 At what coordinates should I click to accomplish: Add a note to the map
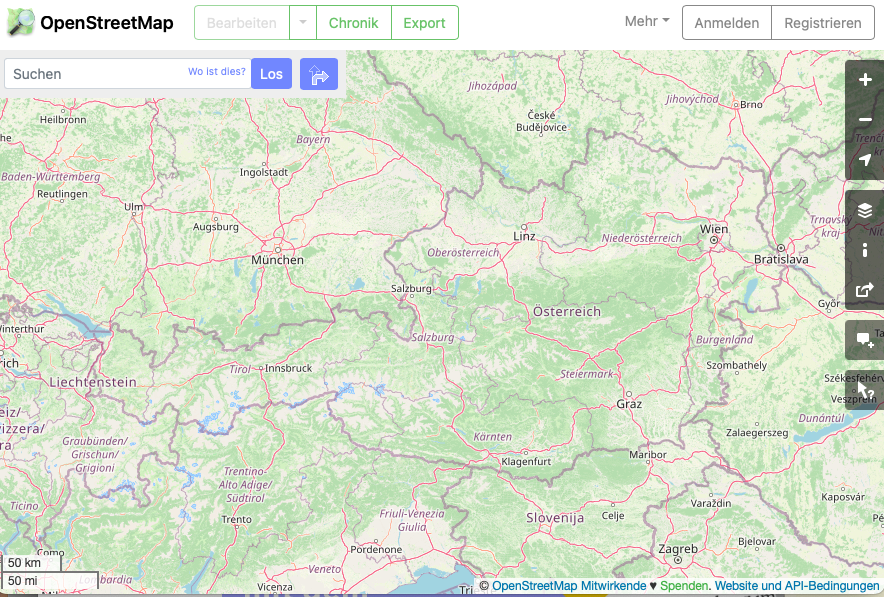click(865, 340)
